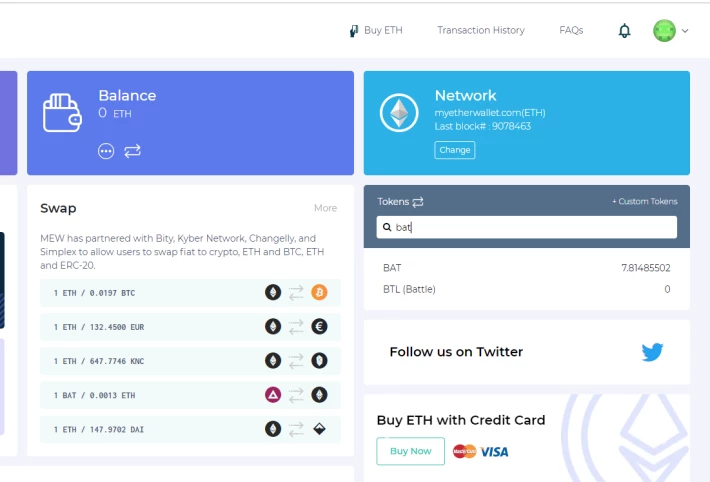Click the Ethereum network logo
Viewport: 710px width, 482px height.
pyautogui.click(x=399, y=113)
